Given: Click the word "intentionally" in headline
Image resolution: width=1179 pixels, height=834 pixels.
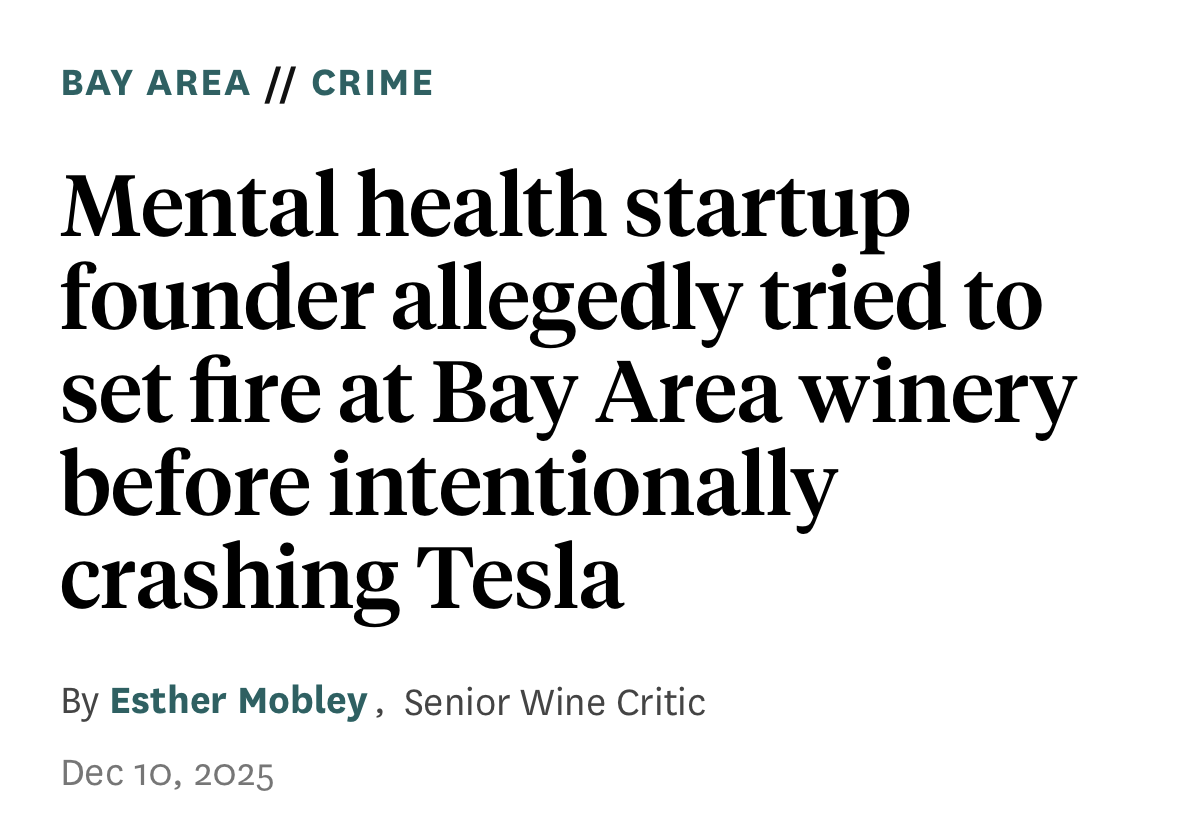Looking at the screenshot, I should [x=581, y=485].
